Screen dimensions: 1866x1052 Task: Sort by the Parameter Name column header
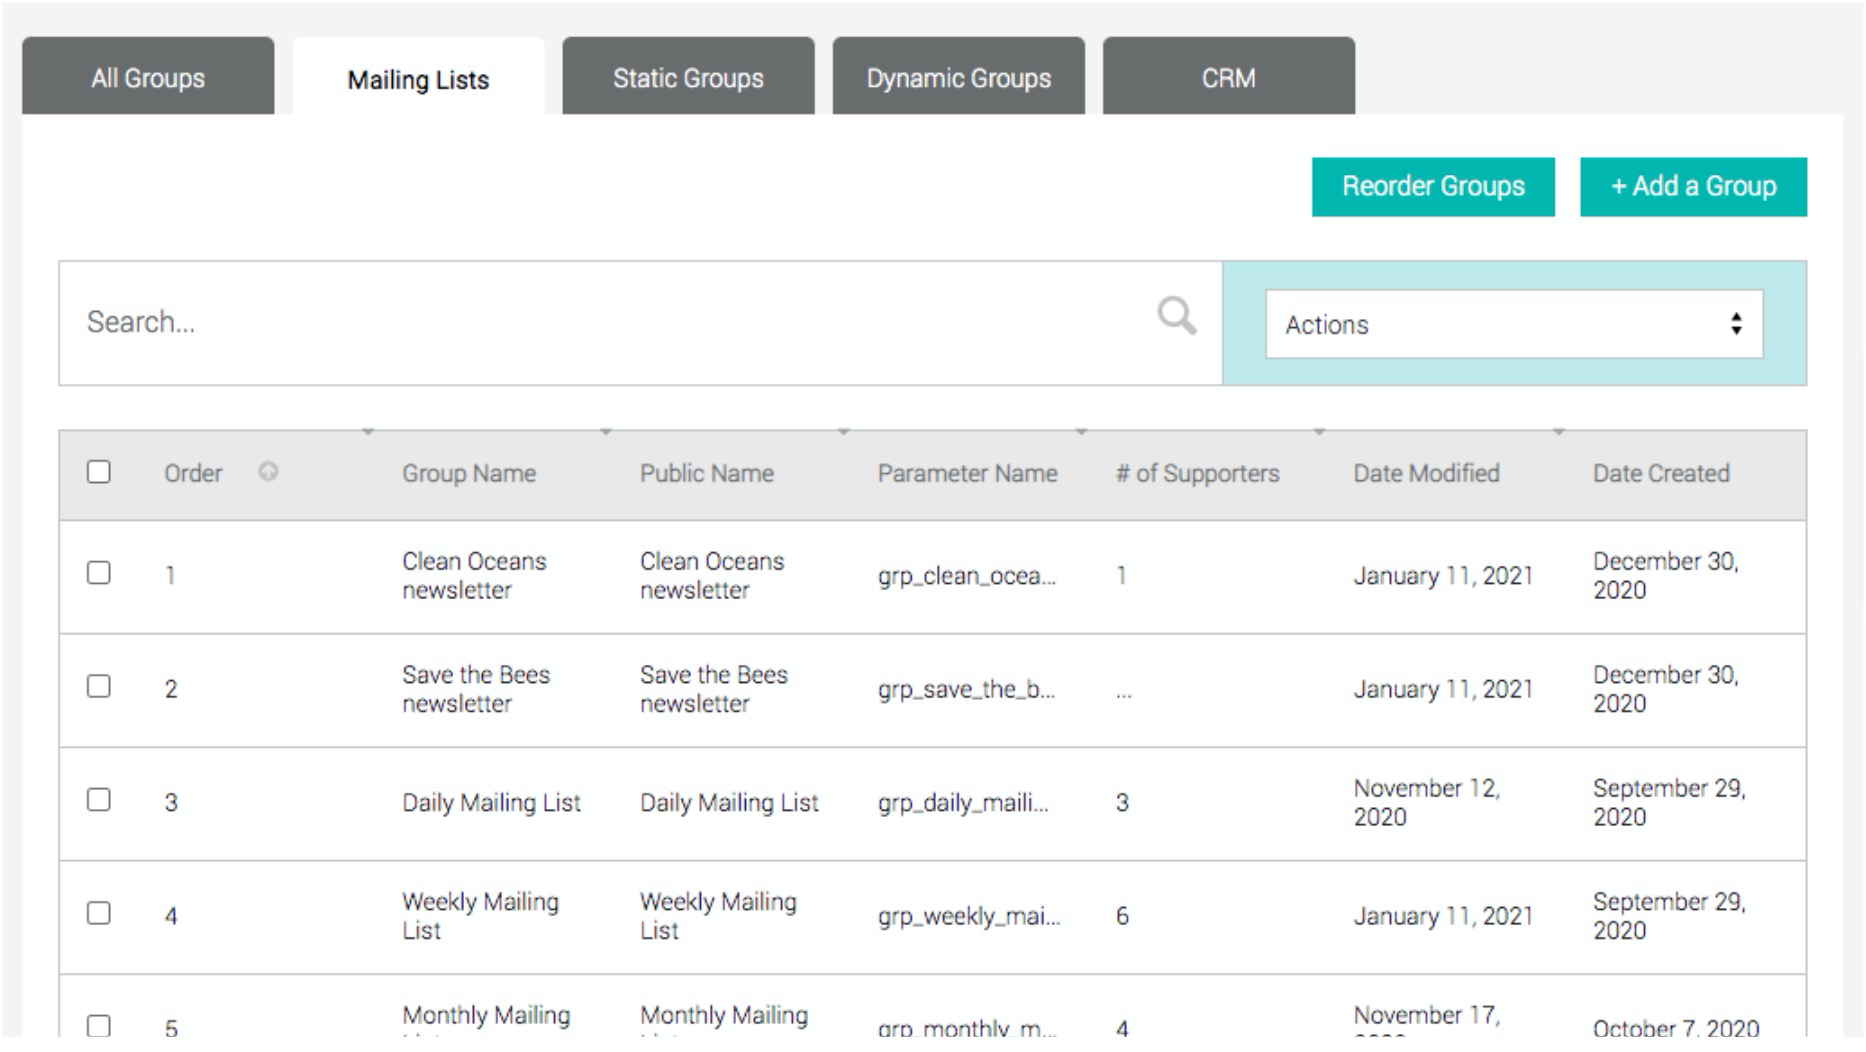967,473
